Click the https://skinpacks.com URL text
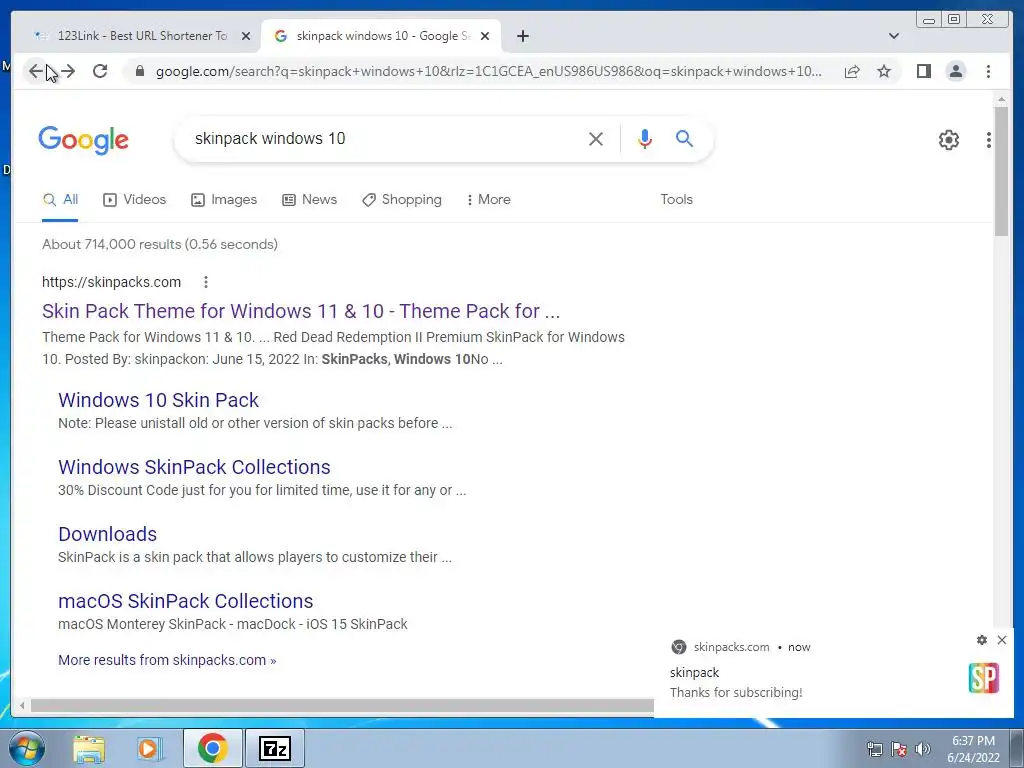This screenshot has height=768, width=1024. (x=111, y=282)
